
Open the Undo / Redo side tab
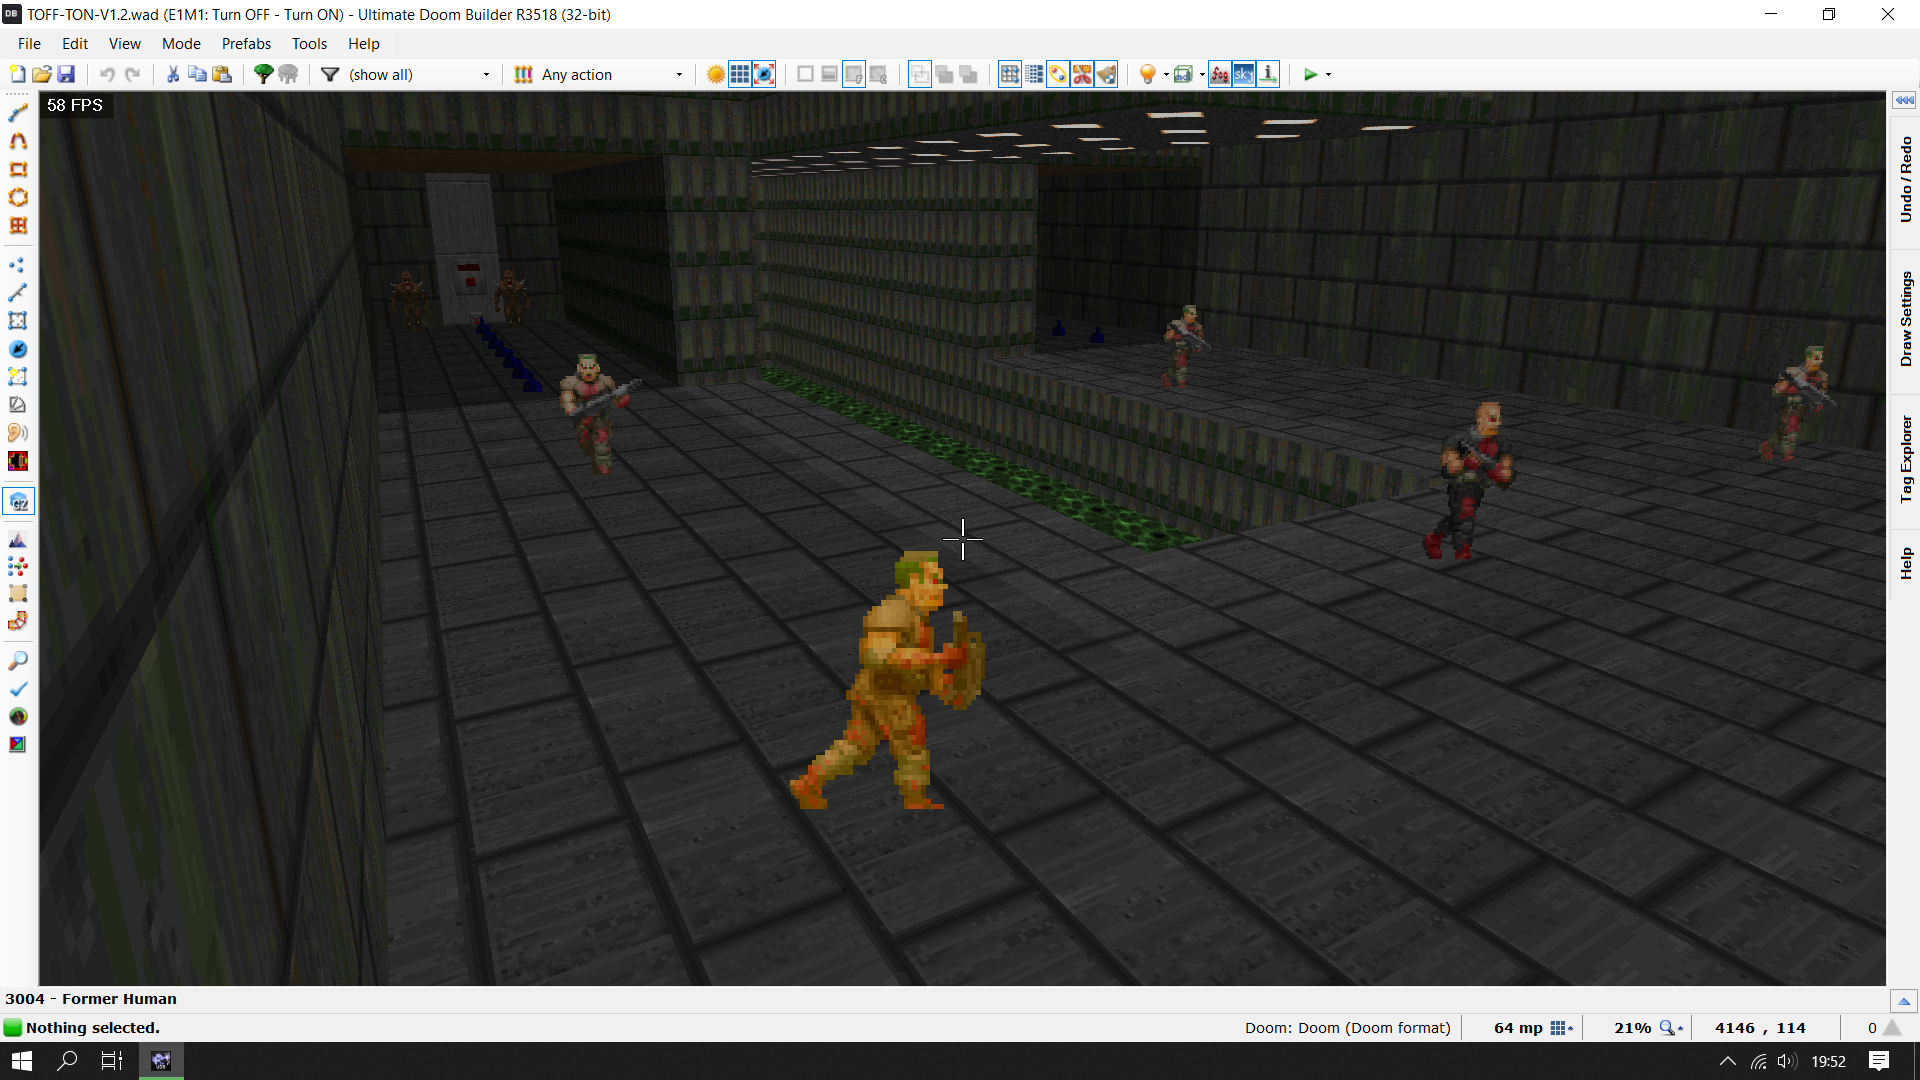tap(1905, 180)
